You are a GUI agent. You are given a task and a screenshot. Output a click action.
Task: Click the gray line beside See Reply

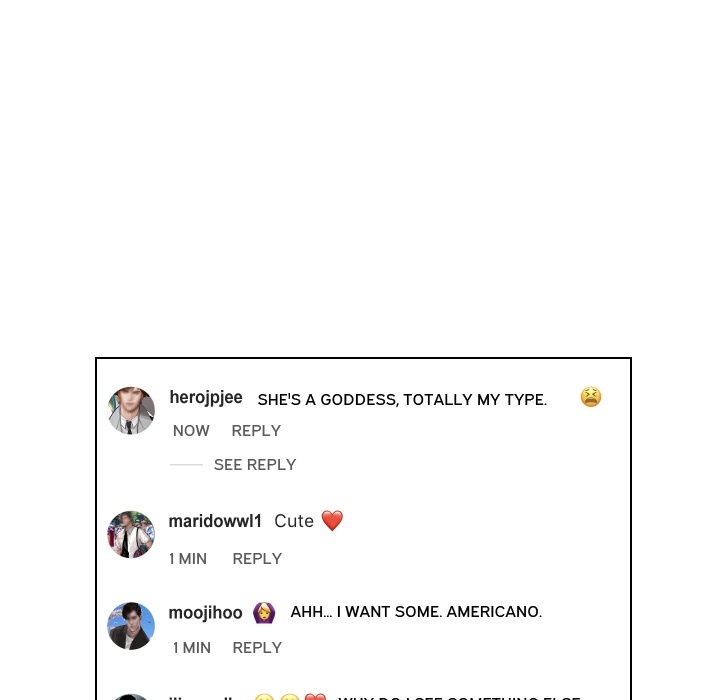(186, 465)
